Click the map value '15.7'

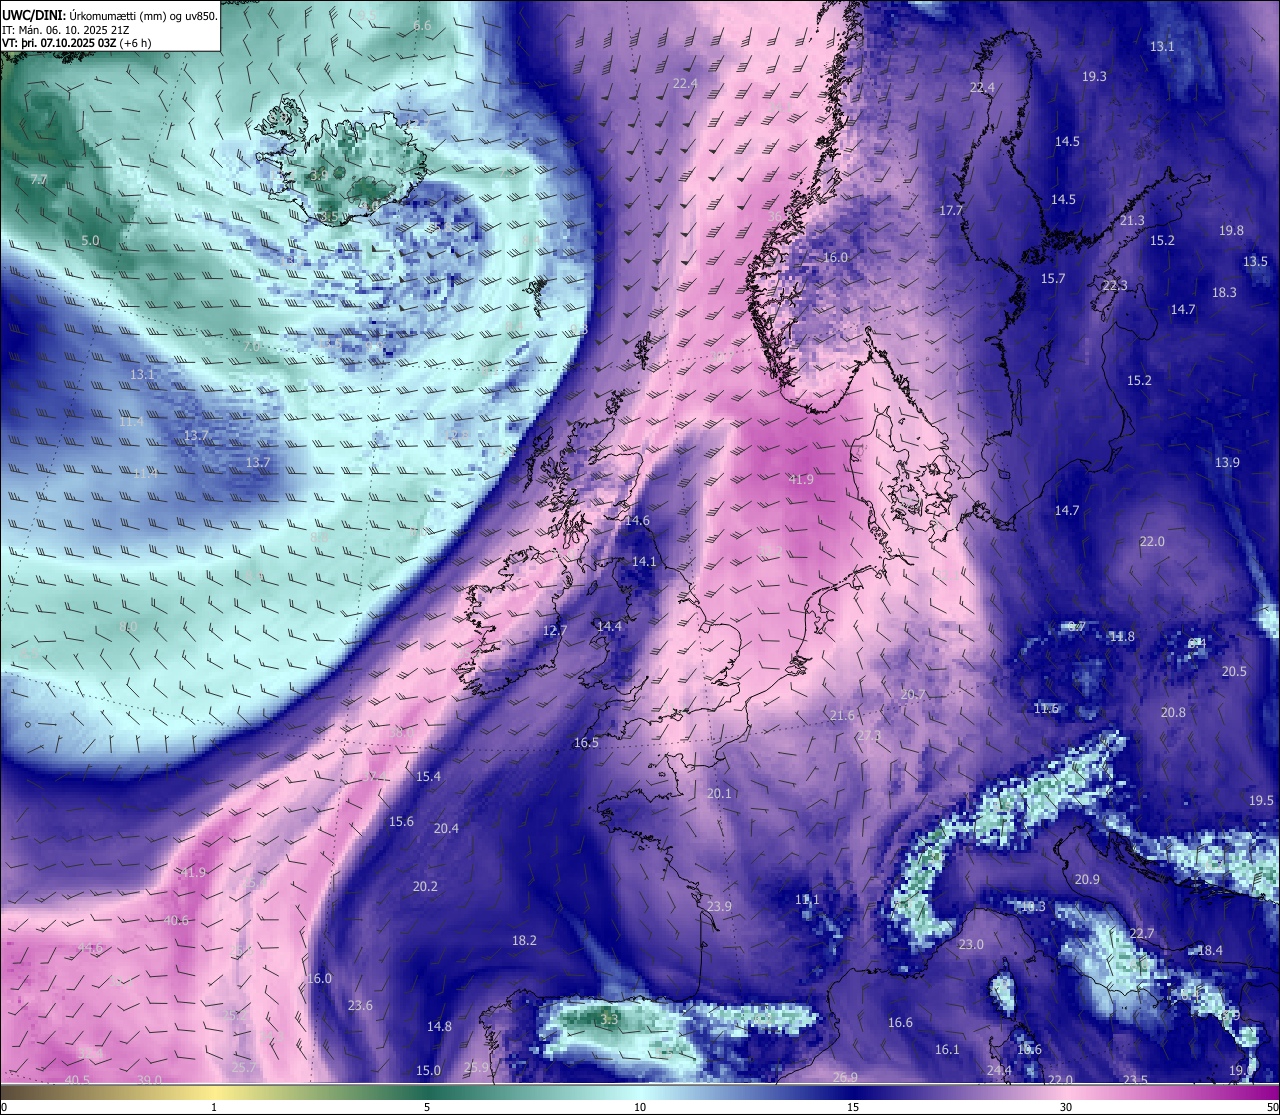tap(1053, 279)
